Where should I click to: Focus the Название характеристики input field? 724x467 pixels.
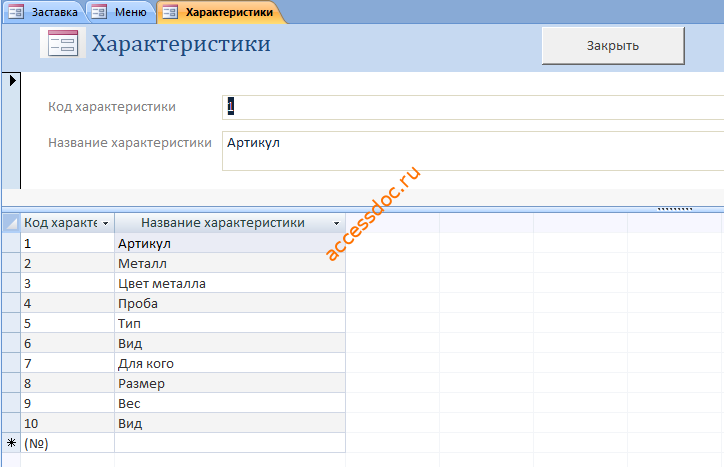pyautogui.click(x=473, y=151)
